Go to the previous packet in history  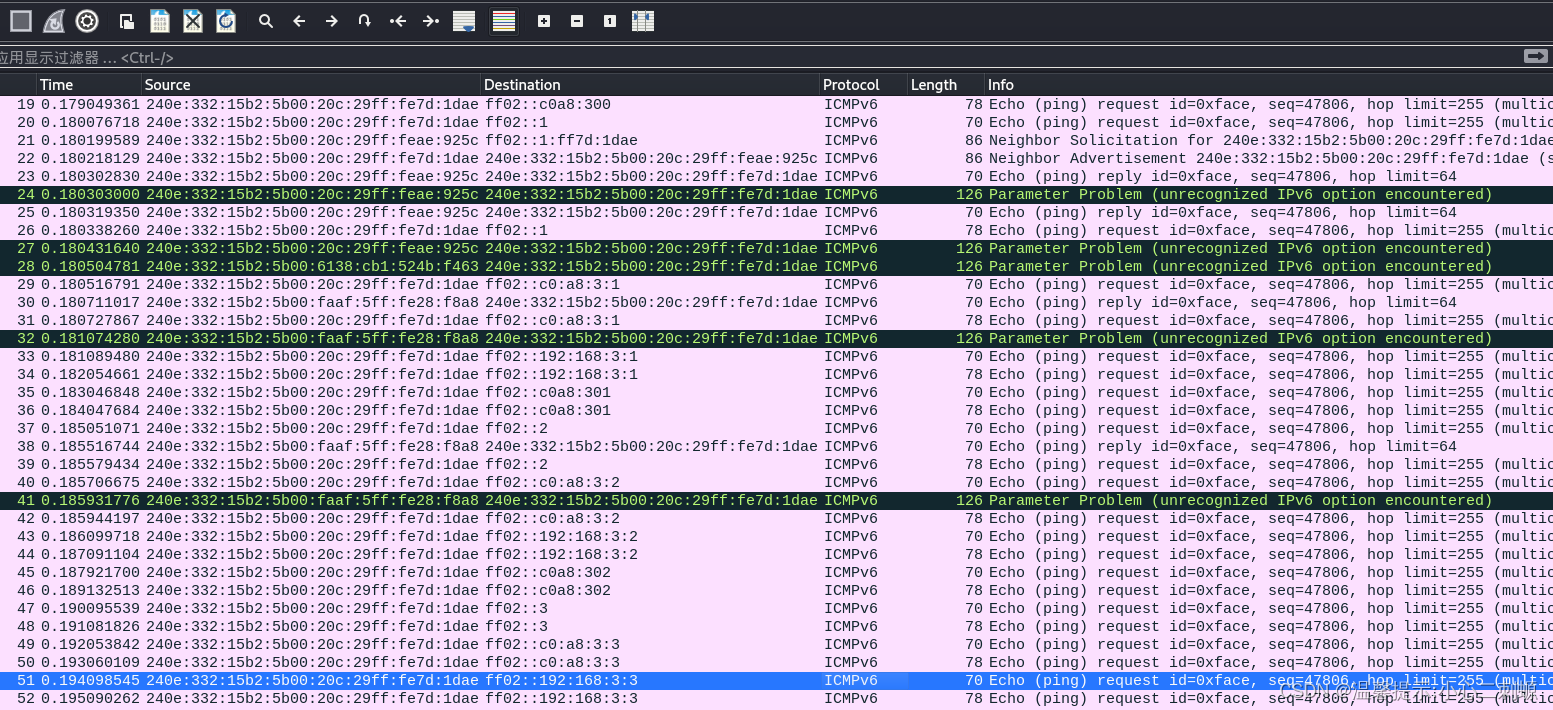299,20
